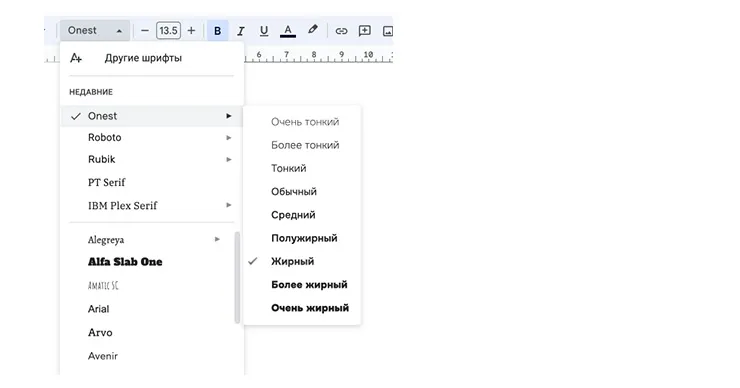740x388 pixels.
Task: Click the ruler at mark 10
Action: 369,55
